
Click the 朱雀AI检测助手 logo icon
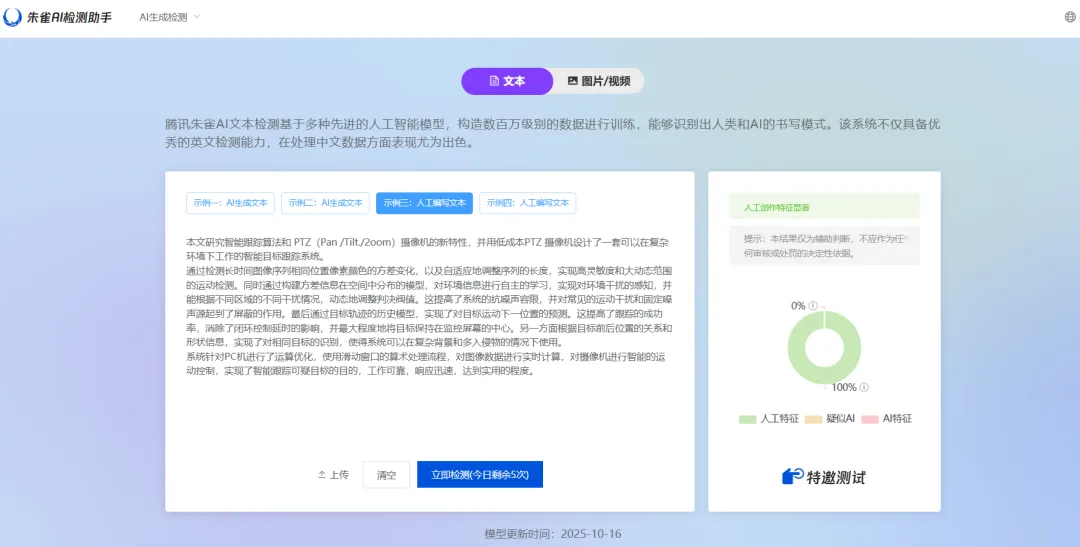click(12, 17)
